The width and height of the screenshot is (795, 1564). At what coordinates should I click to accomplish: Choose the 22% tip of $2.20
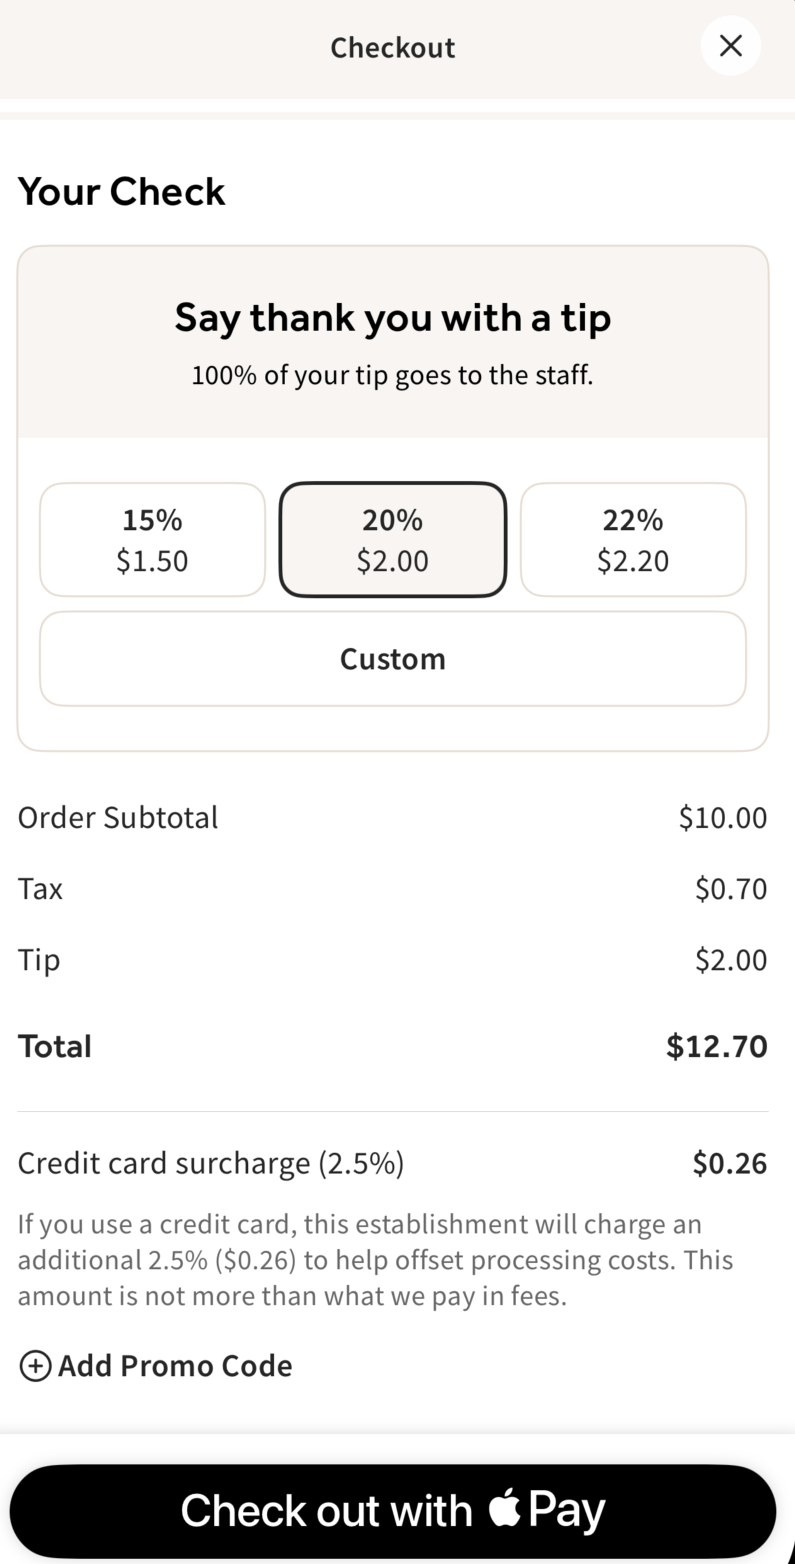pos(633,540)
